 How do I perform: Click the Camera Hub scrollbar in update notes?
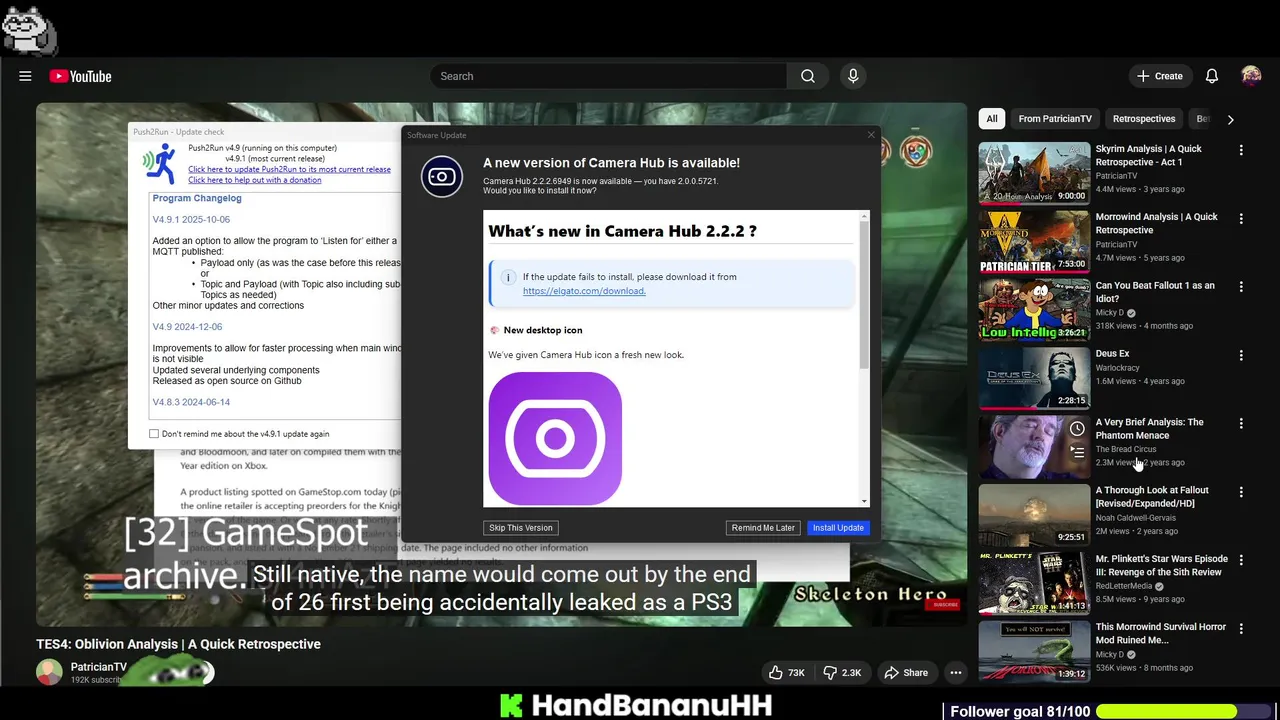click(865, 295)
